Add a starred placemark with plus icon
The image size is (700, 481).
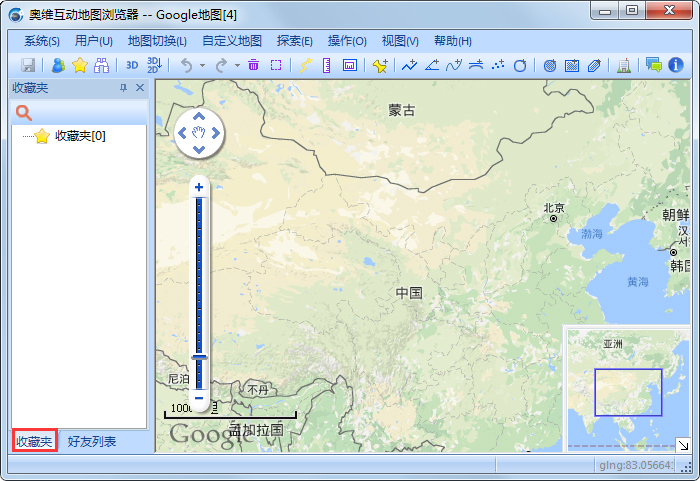pos(380,65)
